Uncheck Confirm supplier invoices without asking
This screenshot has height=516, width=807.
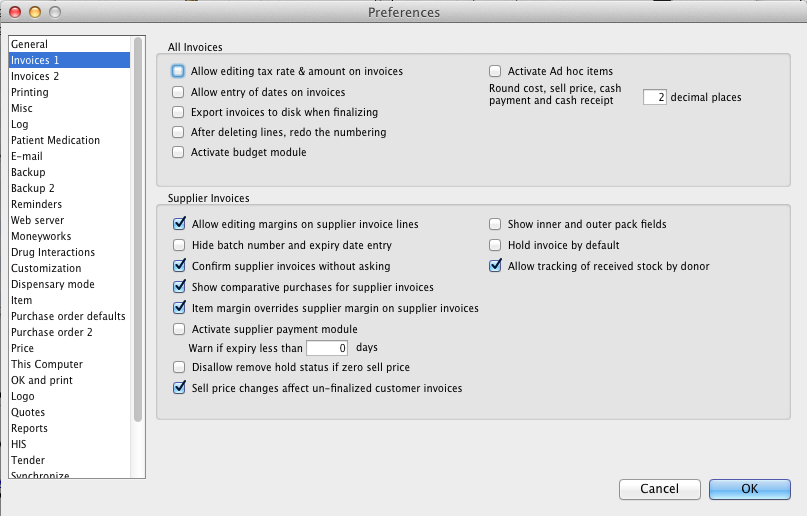tap(179, 267)
